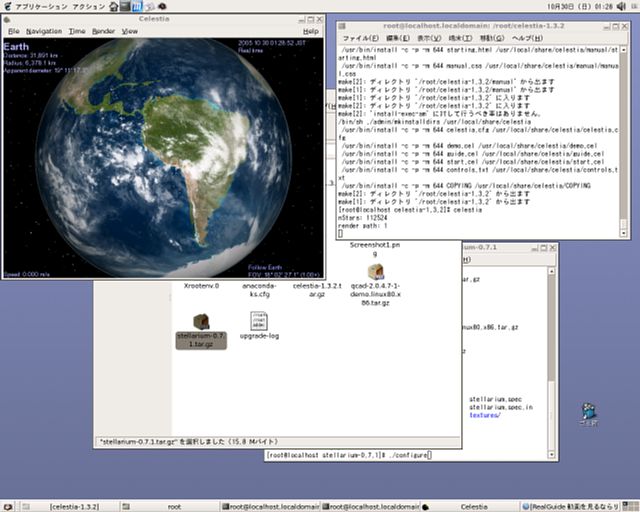This screenshot has height=512, width=640.
Task: Click the blue panel launcher icon
Action: coord(137,6)
